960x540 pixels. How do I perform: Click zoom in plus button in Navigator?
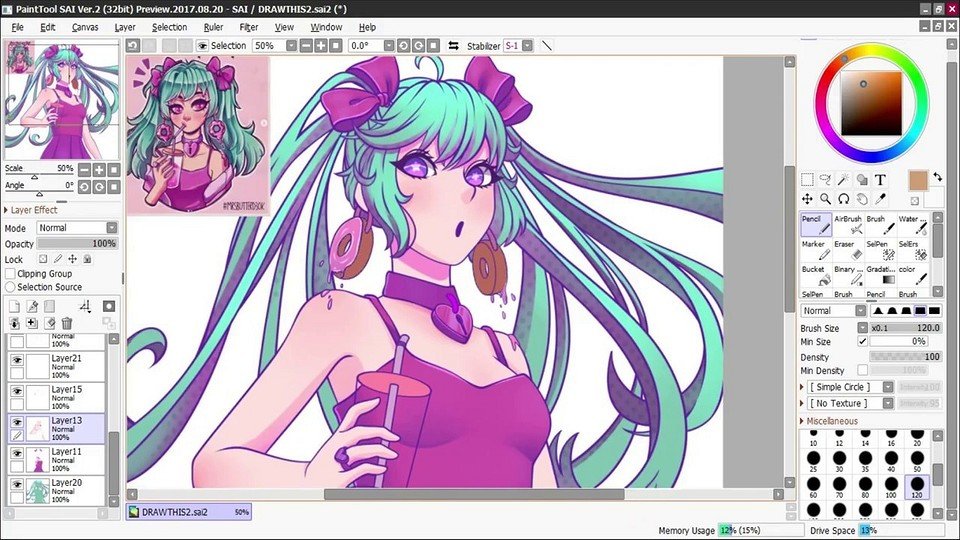point(99,170)
